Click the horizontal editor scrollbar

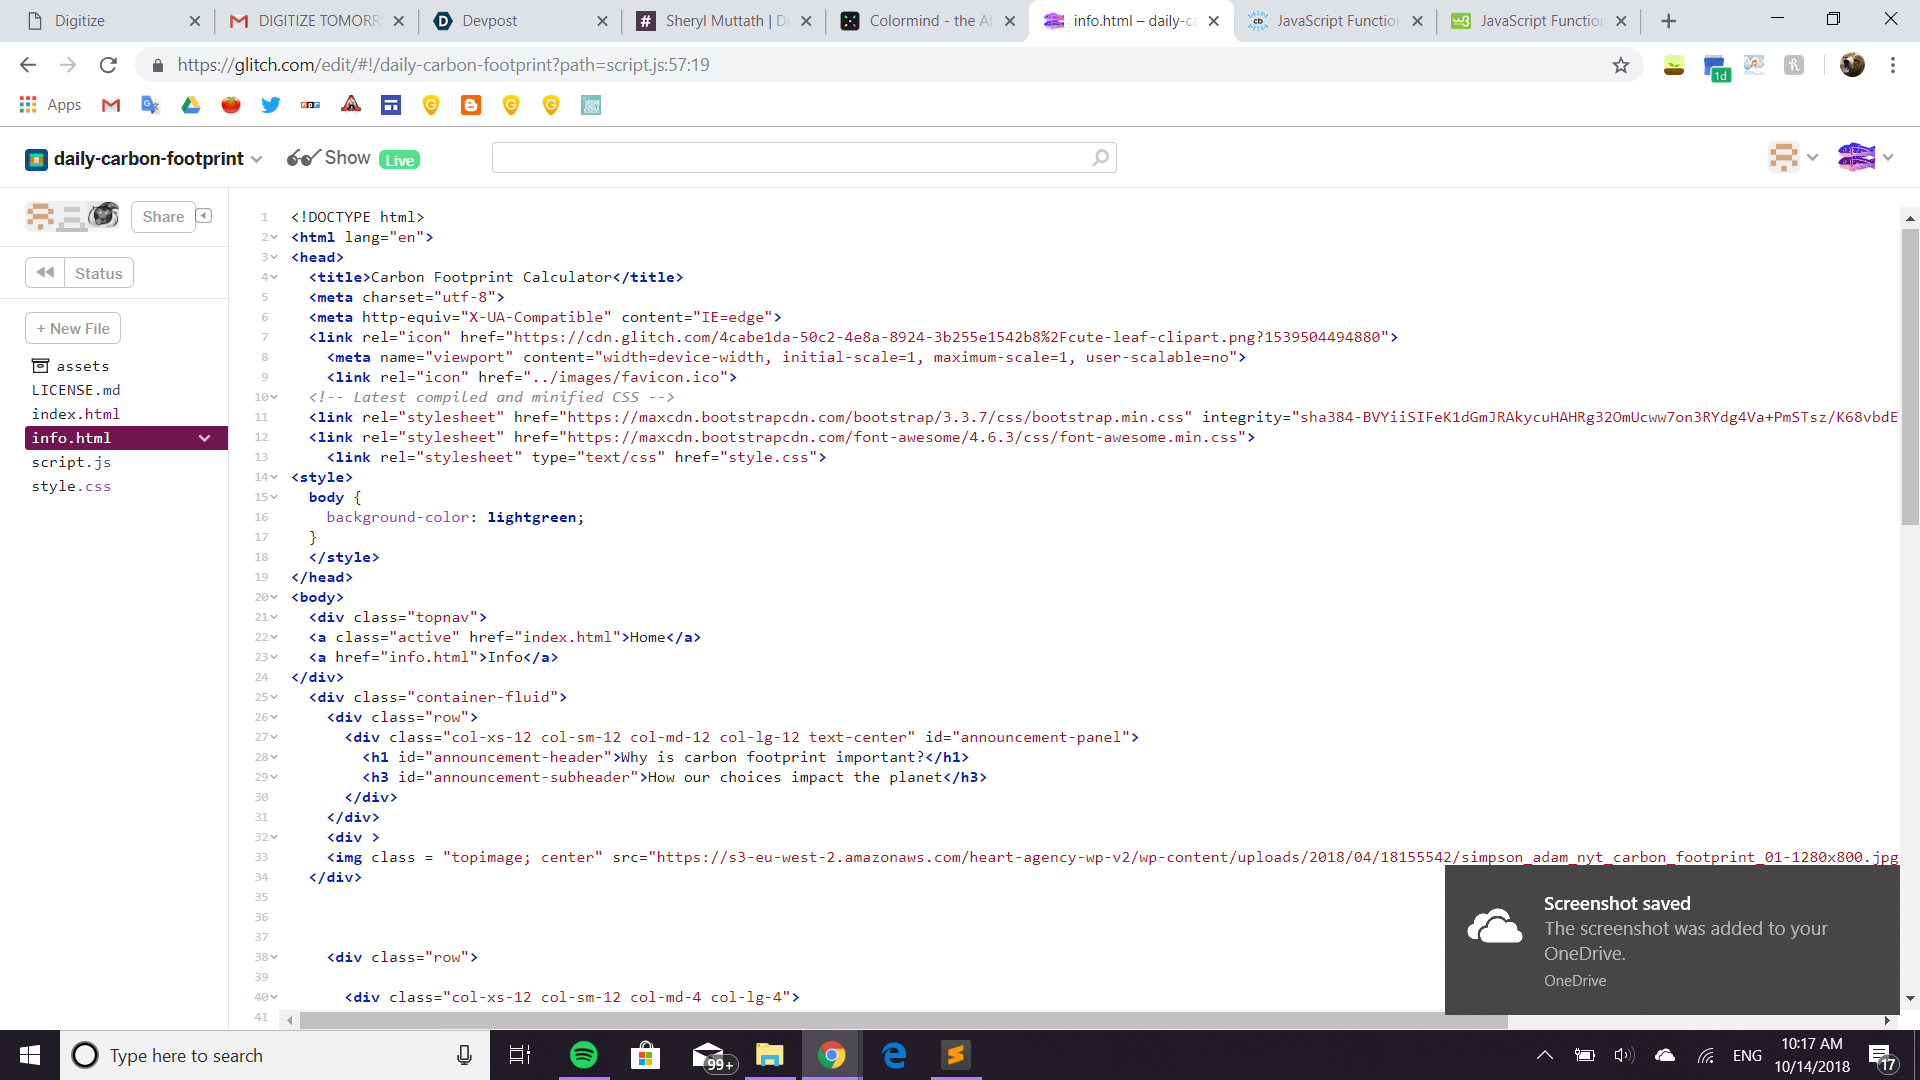[x=900, y=1020]
